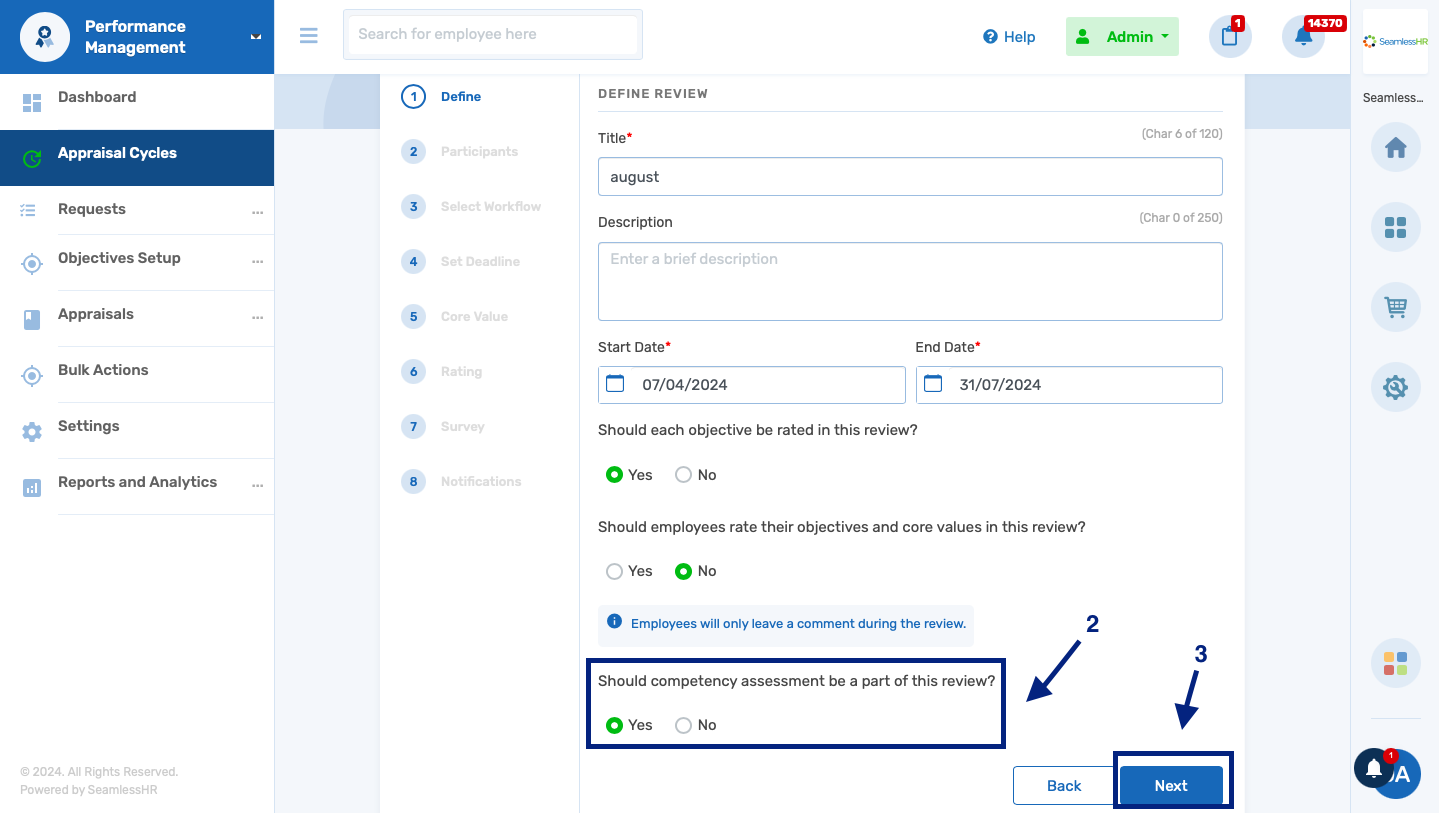Click the Back button
This screenshot has height=813, width=1439.
(x=1063, y=786)
